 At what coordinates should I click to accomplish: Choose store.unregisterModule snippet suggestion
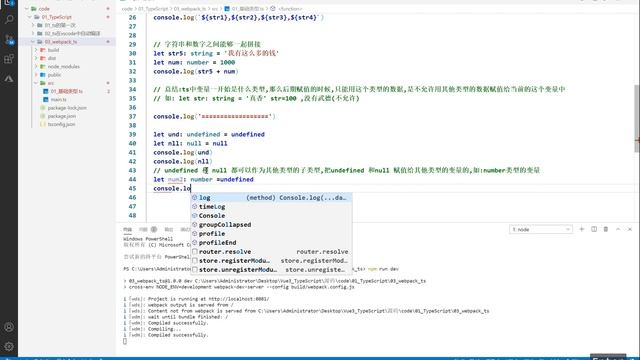click(x=271, y=269)
